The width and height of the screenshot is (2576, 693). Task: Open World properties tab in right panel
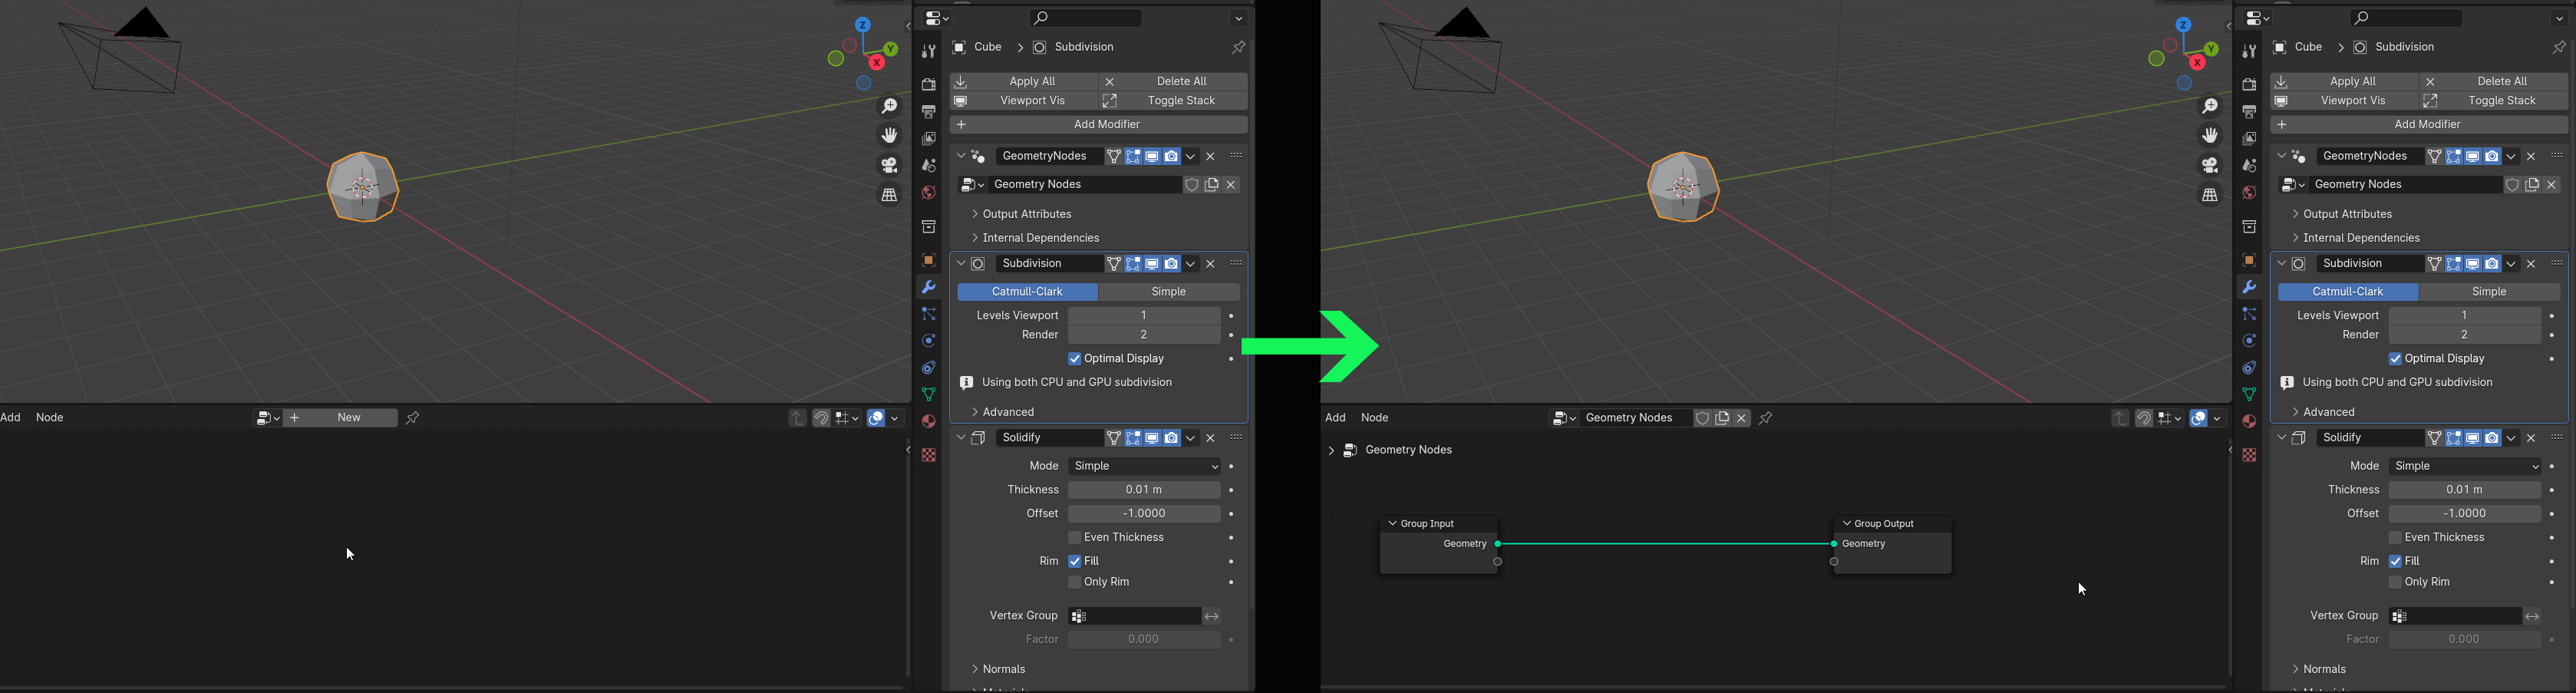[x=2249, y=193]
